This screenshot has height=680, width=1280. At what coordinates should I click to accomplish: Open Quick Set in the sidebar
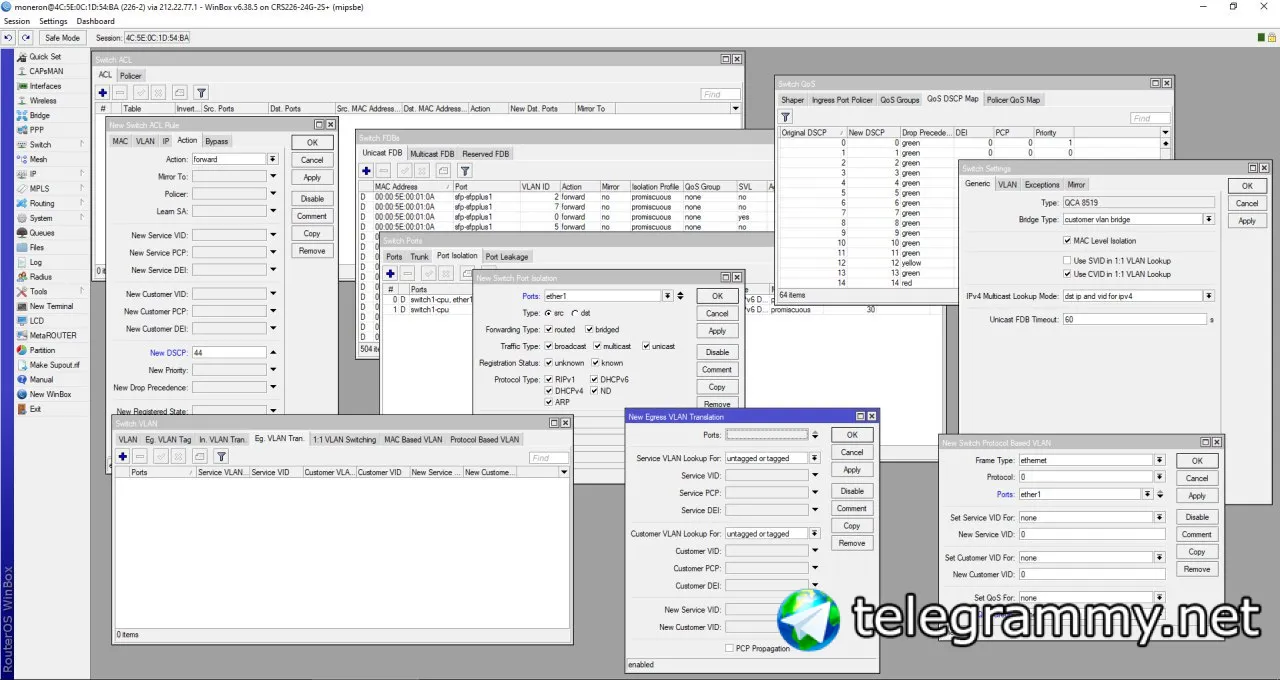[x=45, y=57]
